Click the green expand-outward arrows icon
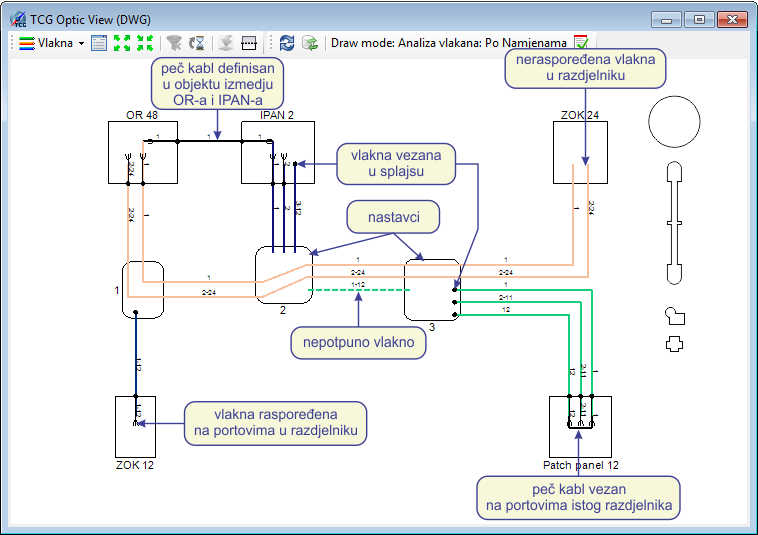 pos(122,43)
